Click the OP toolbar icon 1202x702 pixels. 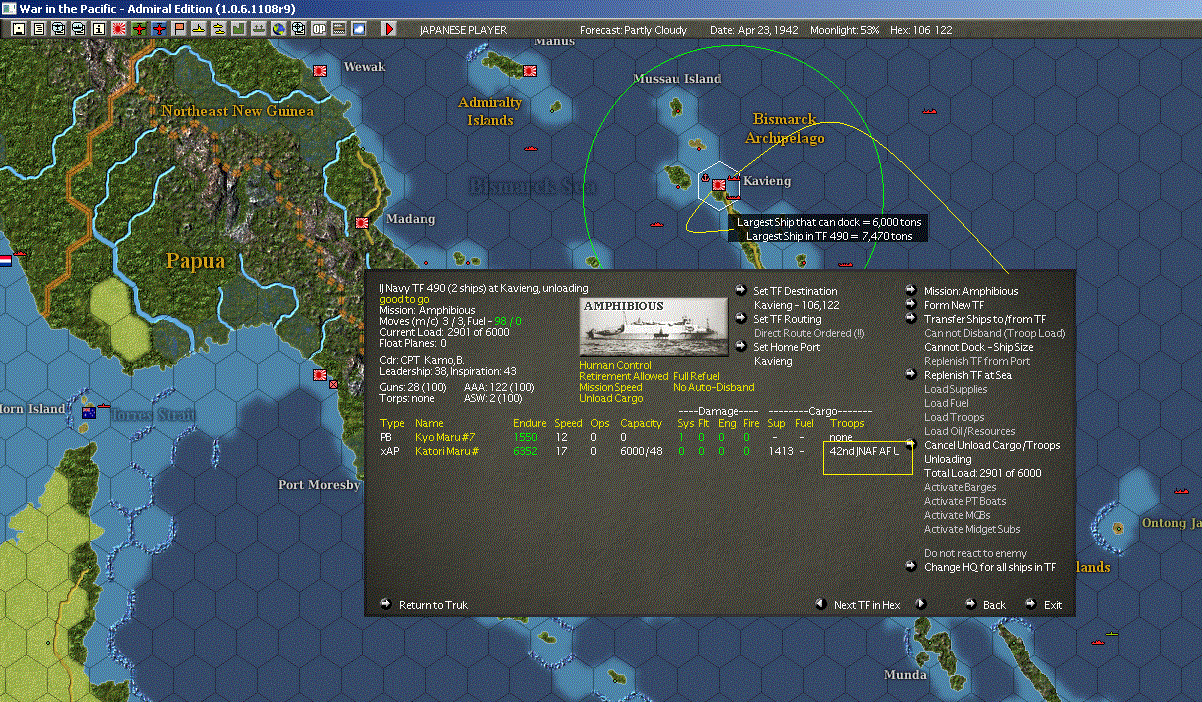pyautogui.click(x=319, y=29)
